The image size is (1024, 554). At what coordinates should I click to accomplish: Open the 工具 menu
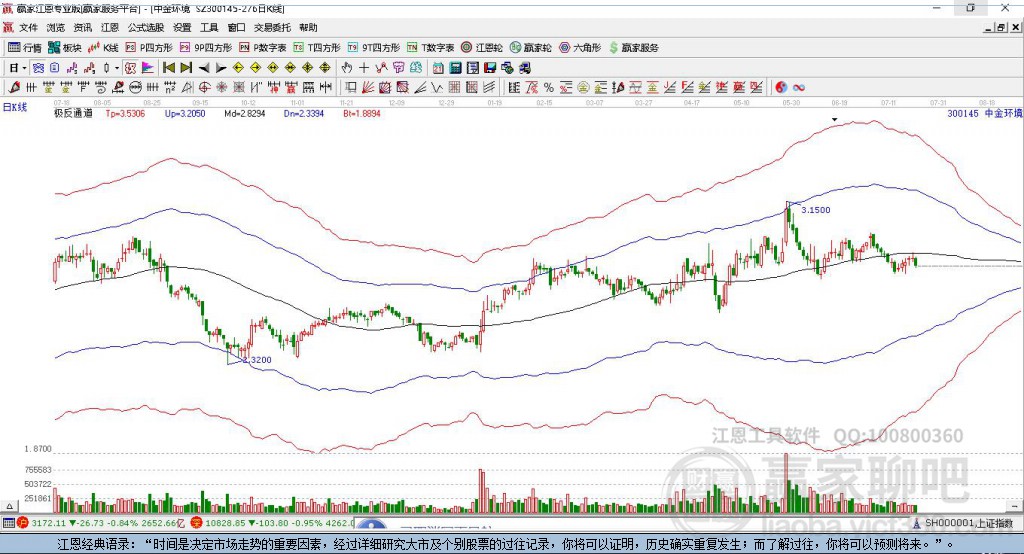pos(209,27)
